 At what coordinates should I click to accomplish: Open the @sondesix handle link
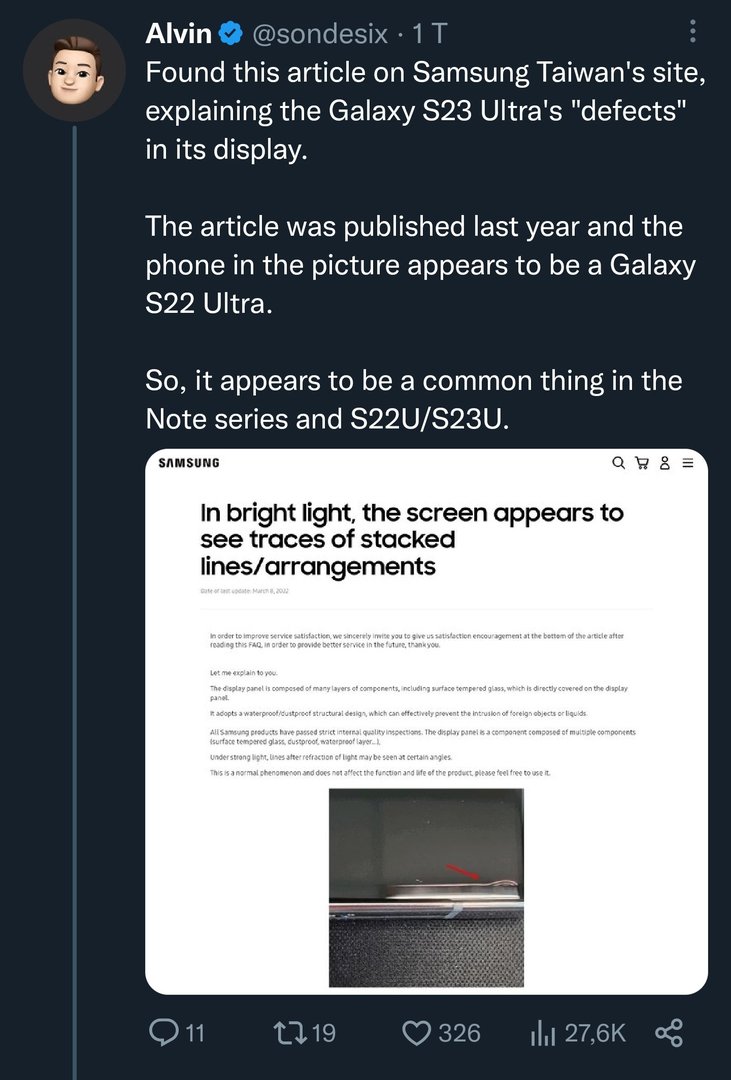point(320,33)
